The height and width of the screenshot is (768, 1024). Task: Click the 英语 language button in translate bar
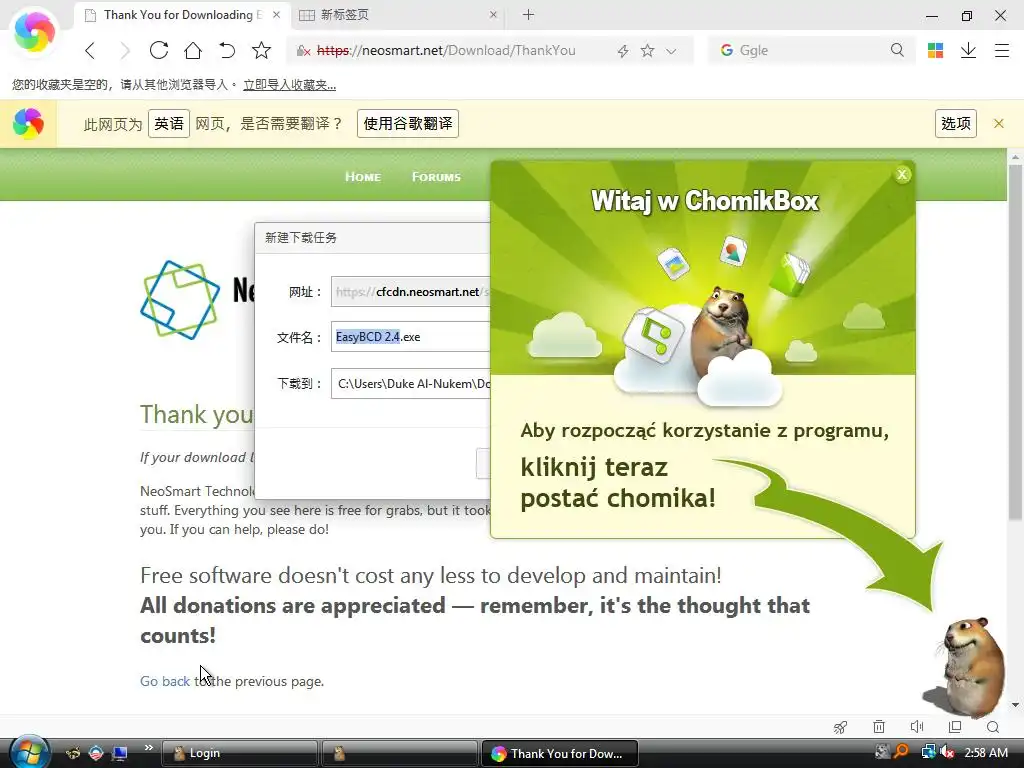tap(169, 123)
